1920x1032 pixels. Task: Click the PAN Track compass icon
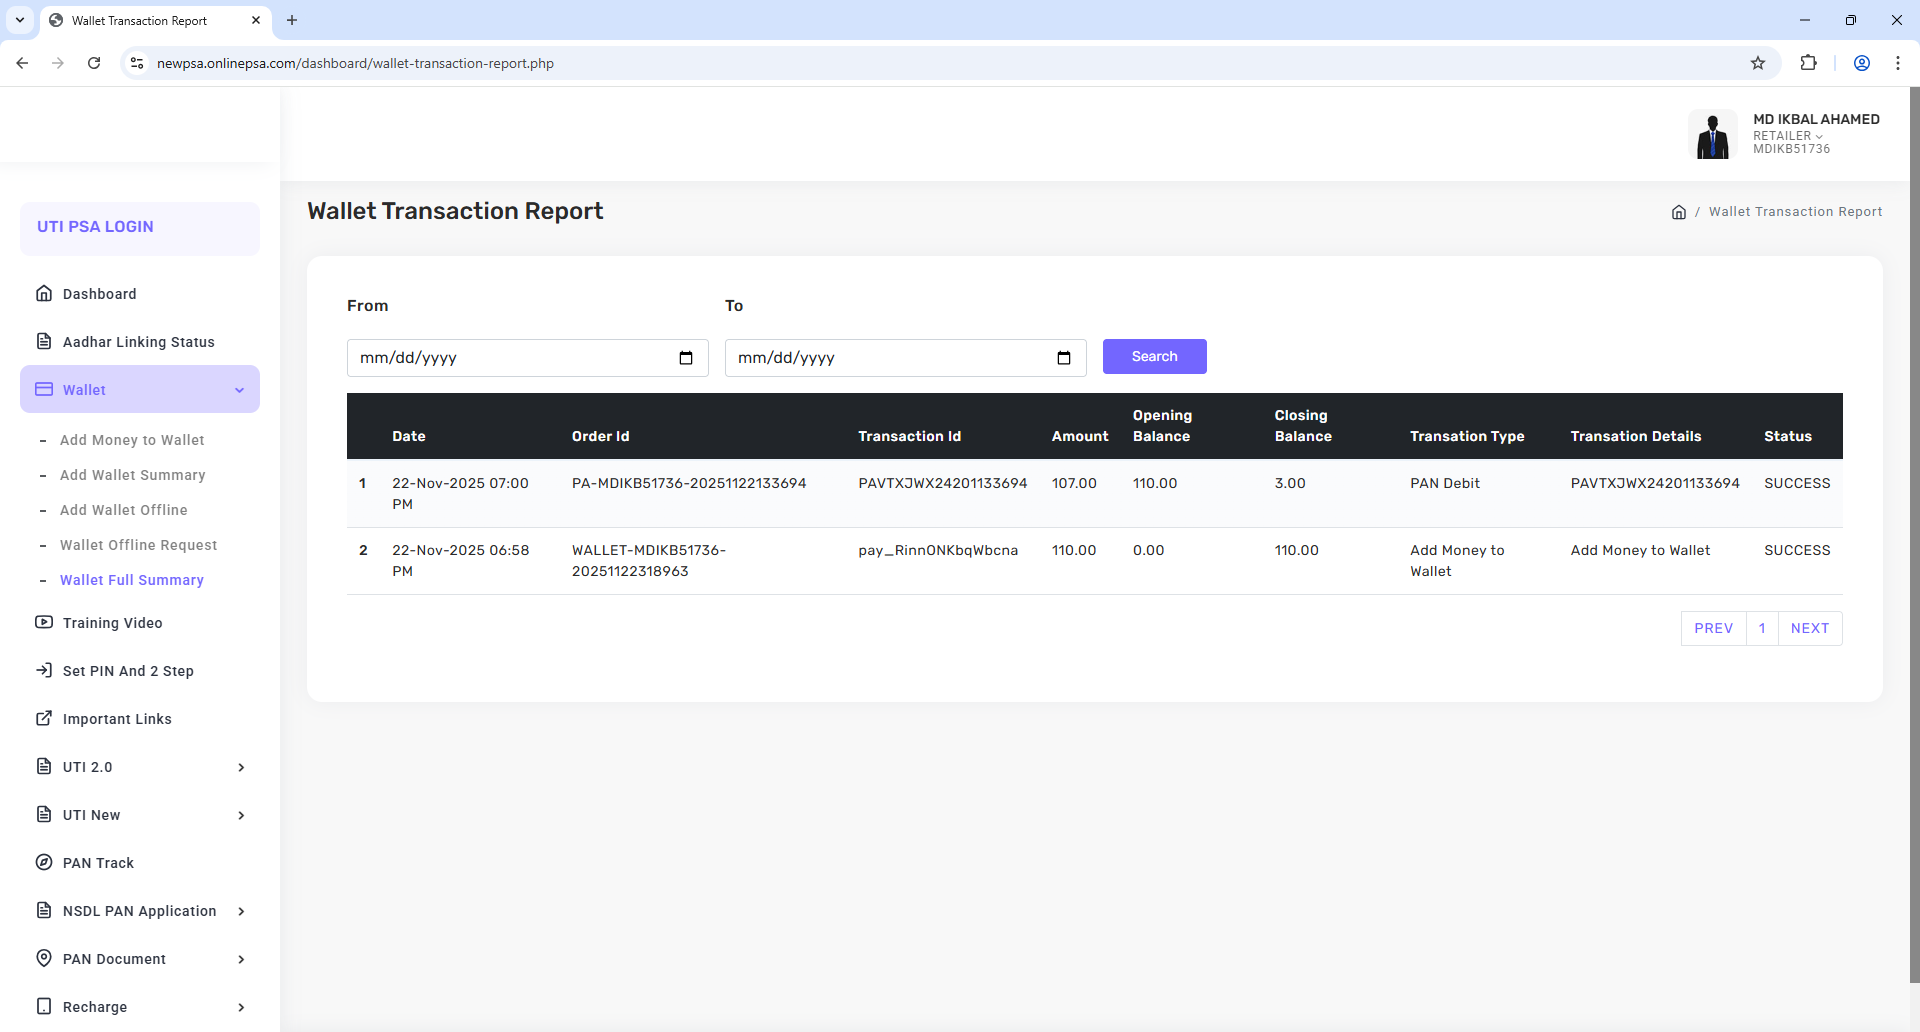[x=44, y=862]
